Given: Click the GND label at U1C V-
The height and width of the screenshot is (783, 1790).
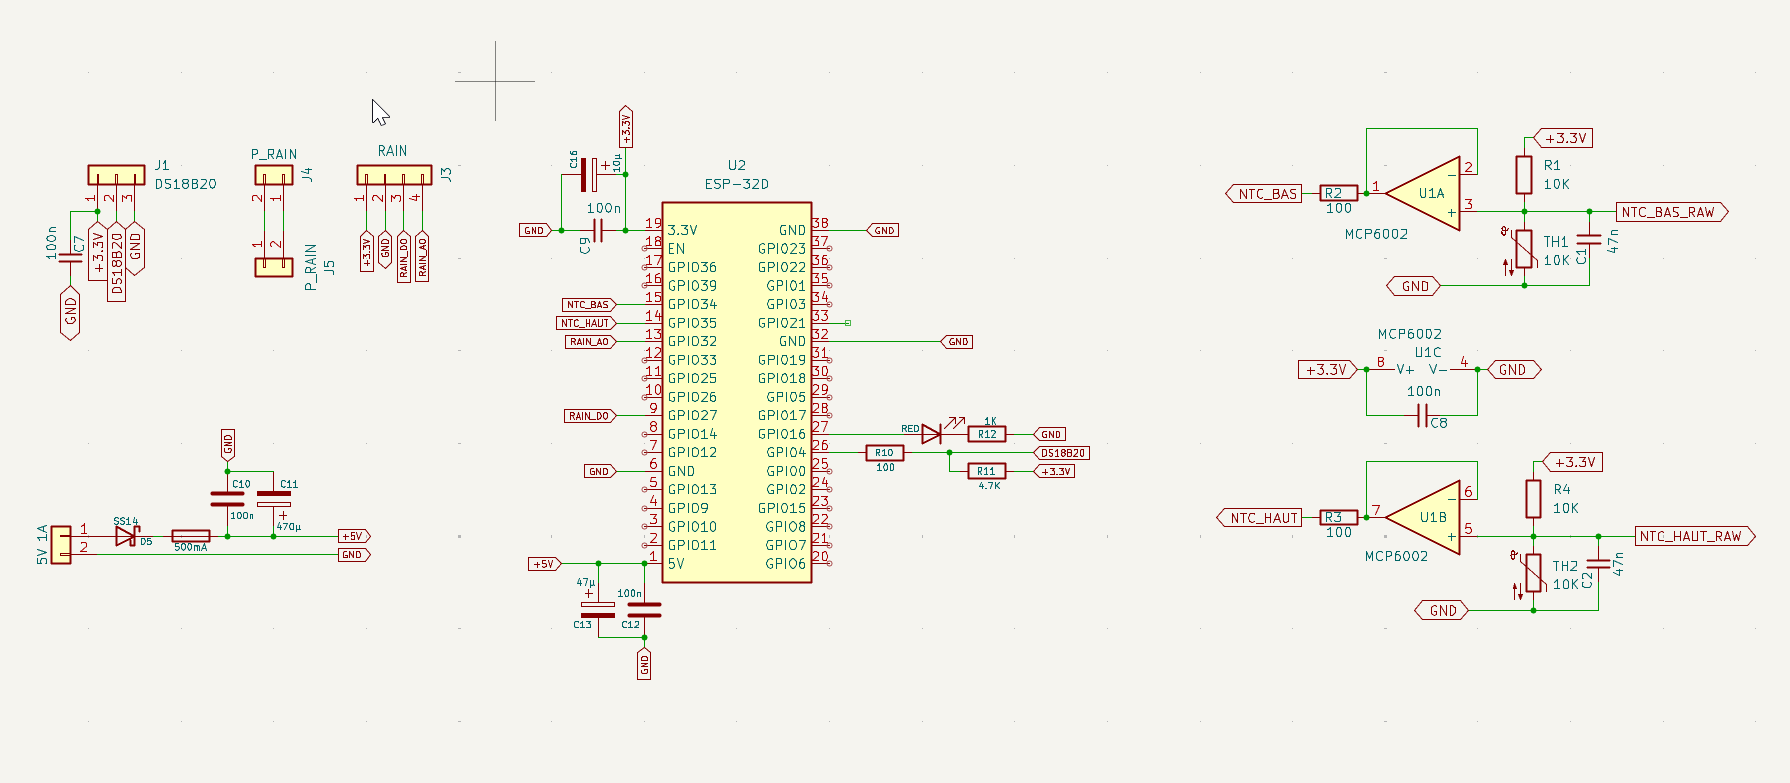Looking at the screenshot, I should coord(1514,369).
